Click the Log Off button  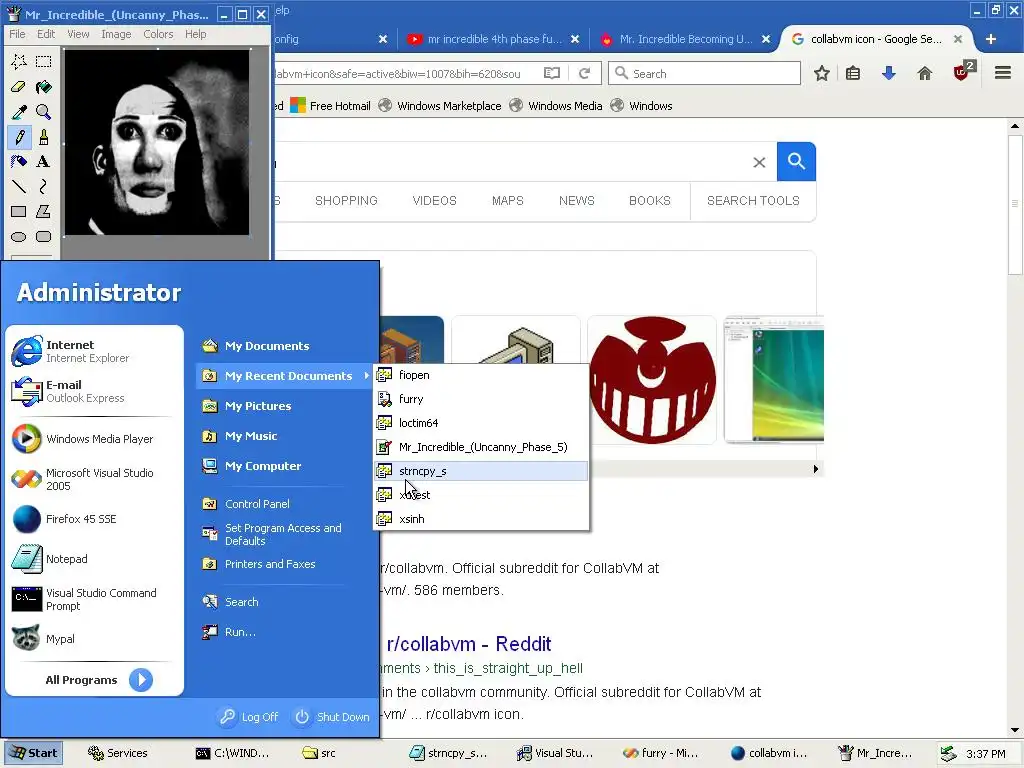point(249,717)
